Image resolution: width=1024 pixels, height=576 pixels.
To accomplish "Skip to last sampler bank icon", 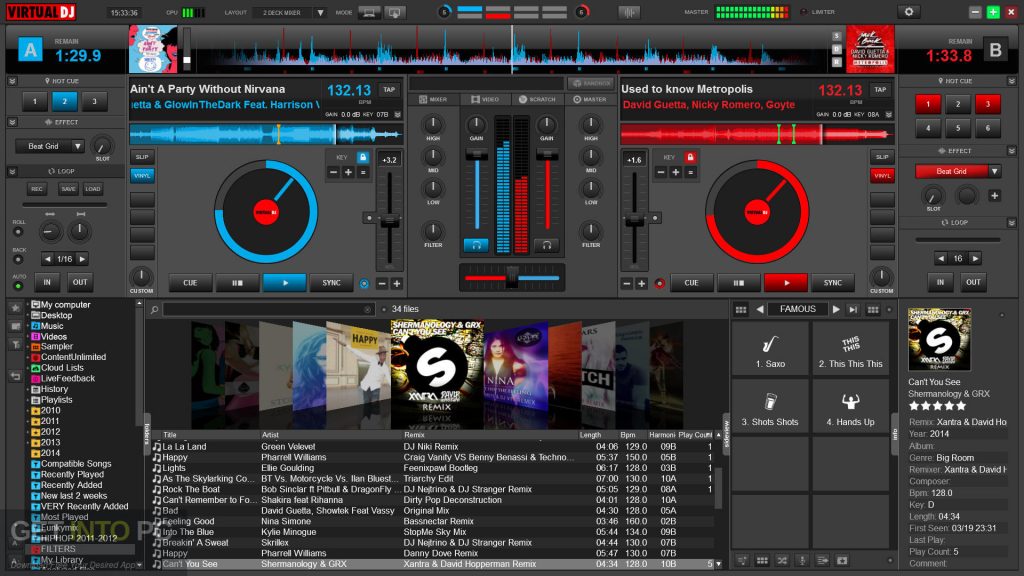I will pos(854,310).
